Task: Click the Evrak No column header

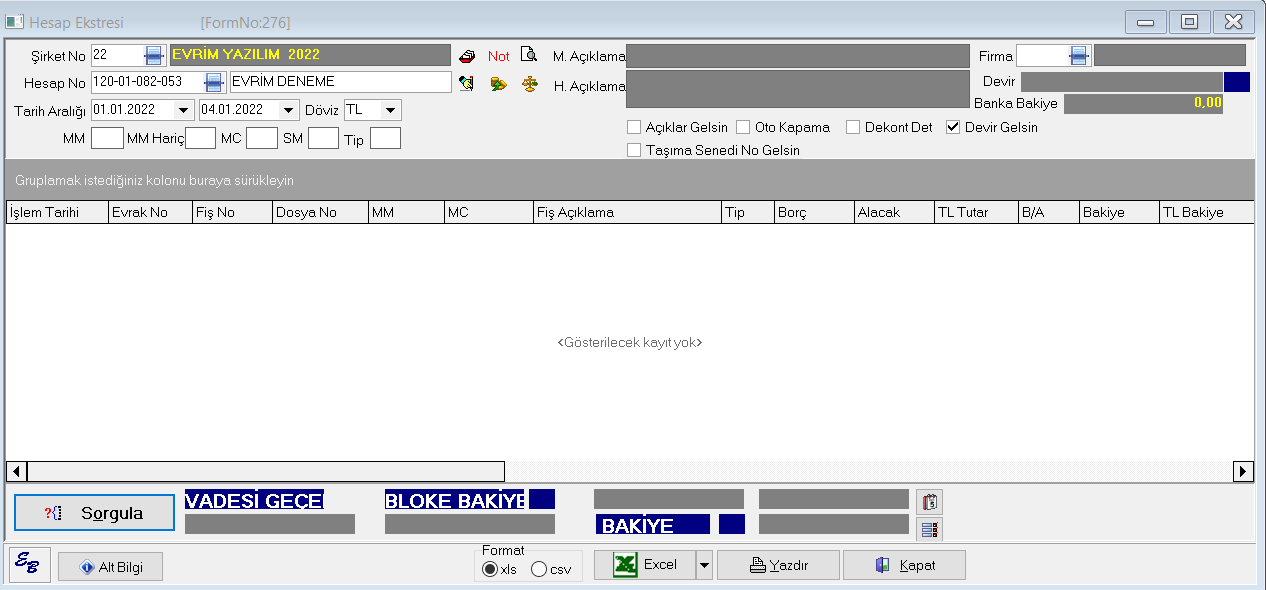Action: click(x=150, y=212)
